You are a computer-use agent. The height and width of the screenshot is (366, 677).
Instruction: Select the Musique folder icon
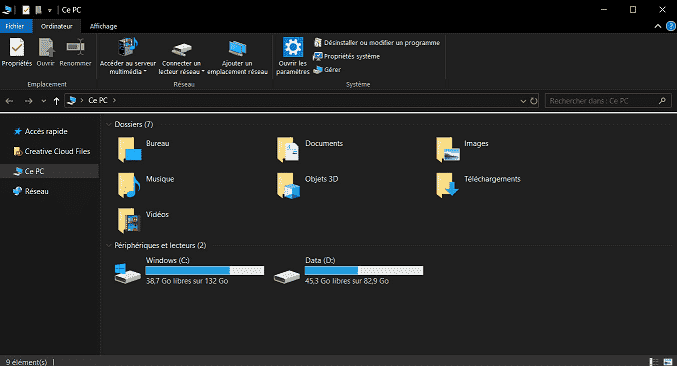click(x=129, y=185)
